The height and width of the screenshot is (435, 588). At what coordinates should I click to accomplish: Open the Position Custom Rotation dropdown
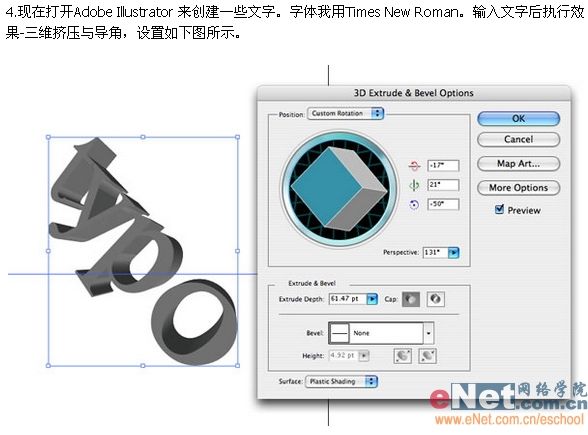pyautogui.click(x=345, y=114)
